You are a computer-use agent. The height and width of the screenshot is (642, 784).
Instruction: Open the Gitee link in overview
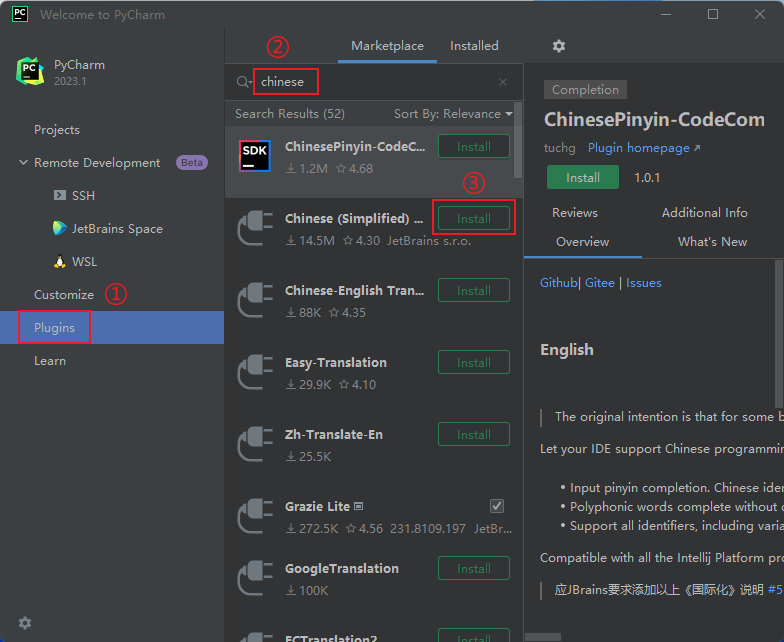pos(600,282)
